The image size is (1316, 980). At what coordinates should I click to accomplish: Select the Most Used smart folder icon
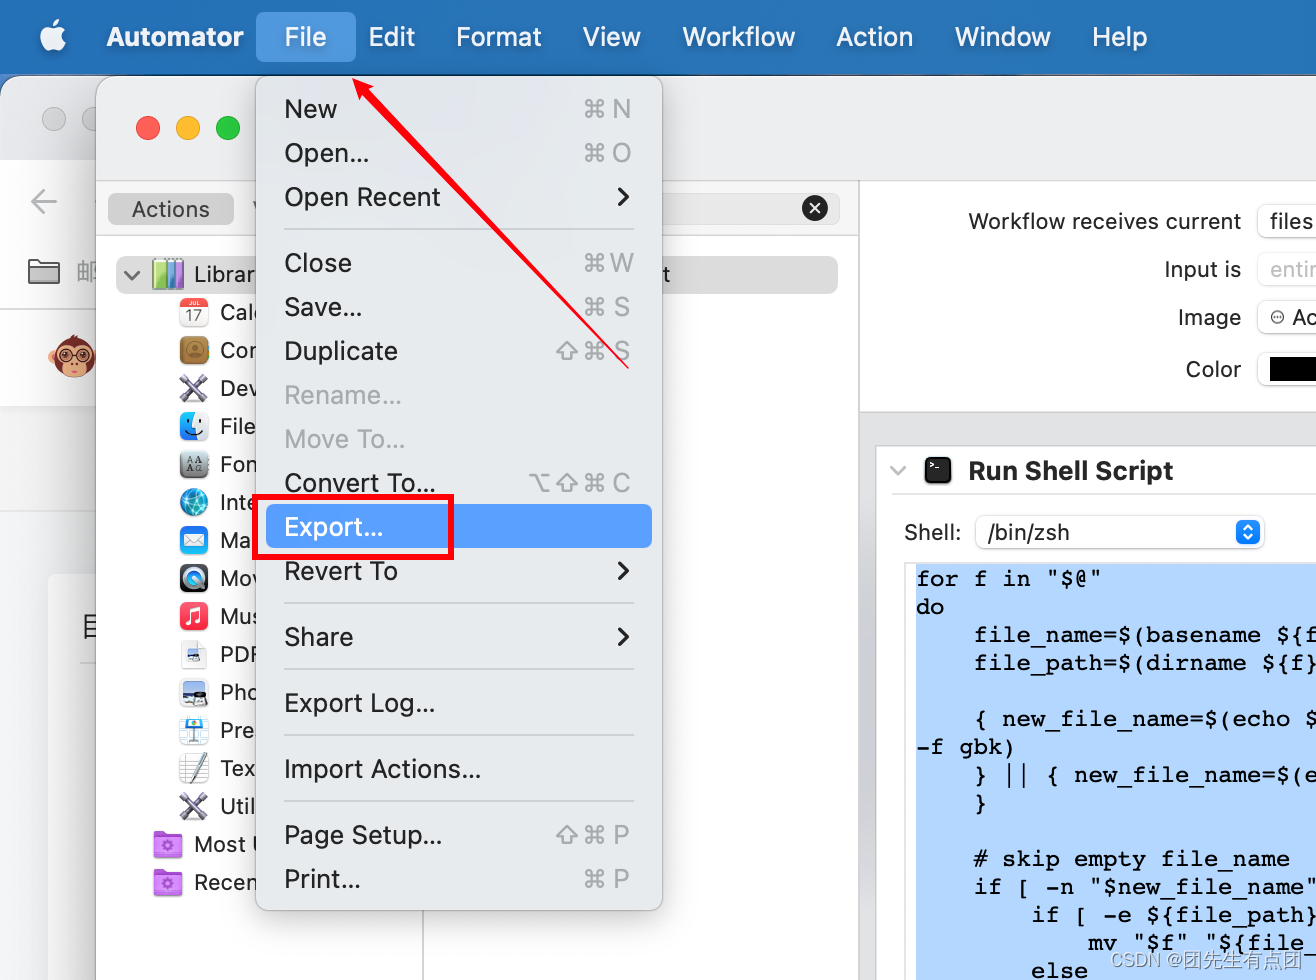coord(168,844)
